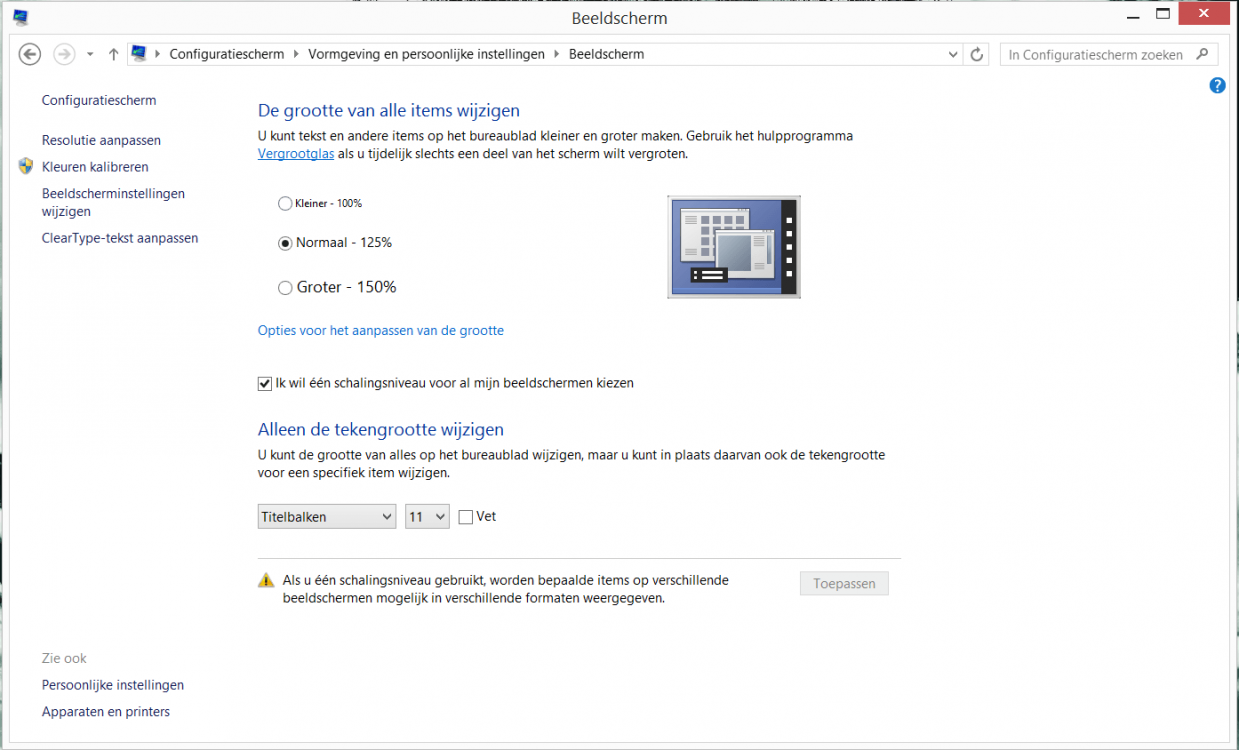Image resolution: width=1239 pixels, height=750 pixels.
Task: Click the computer icon in address bar
Action: [139, 54]
